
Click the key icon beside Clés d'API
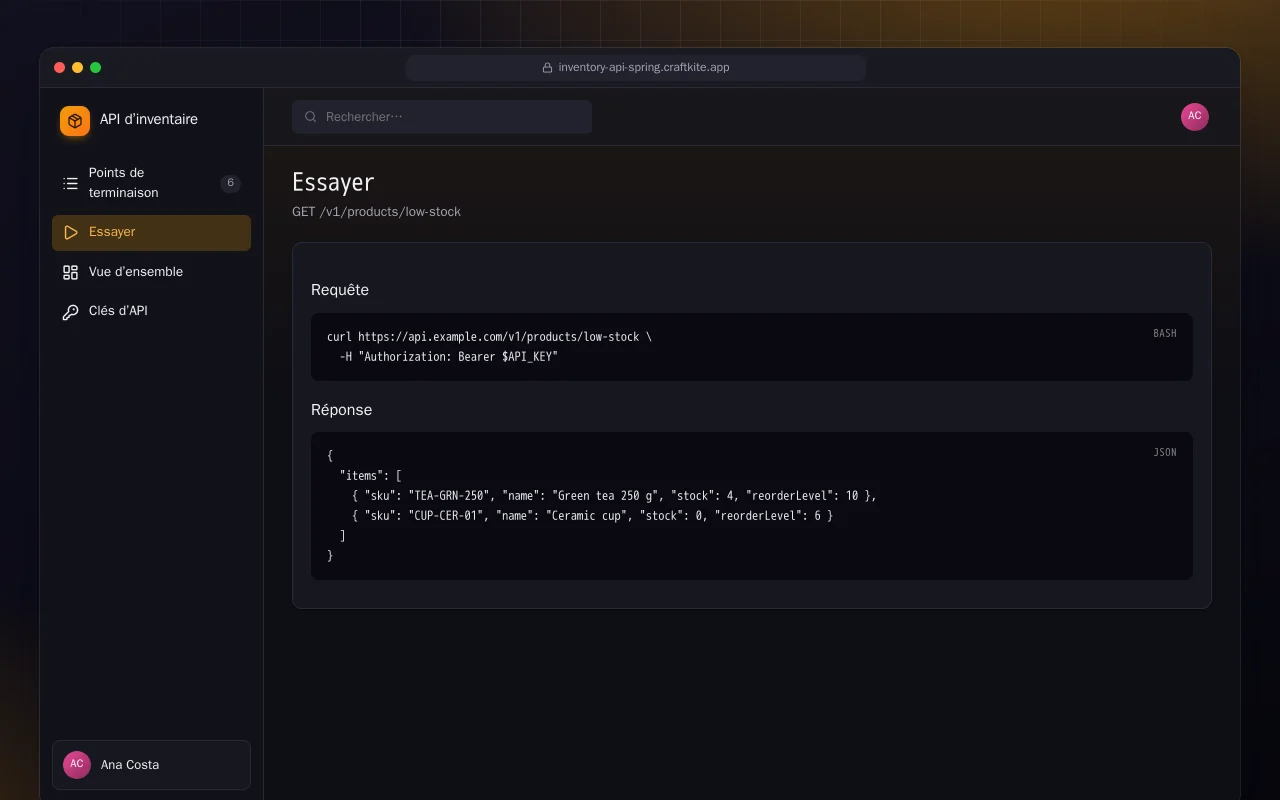pos(70,311)
